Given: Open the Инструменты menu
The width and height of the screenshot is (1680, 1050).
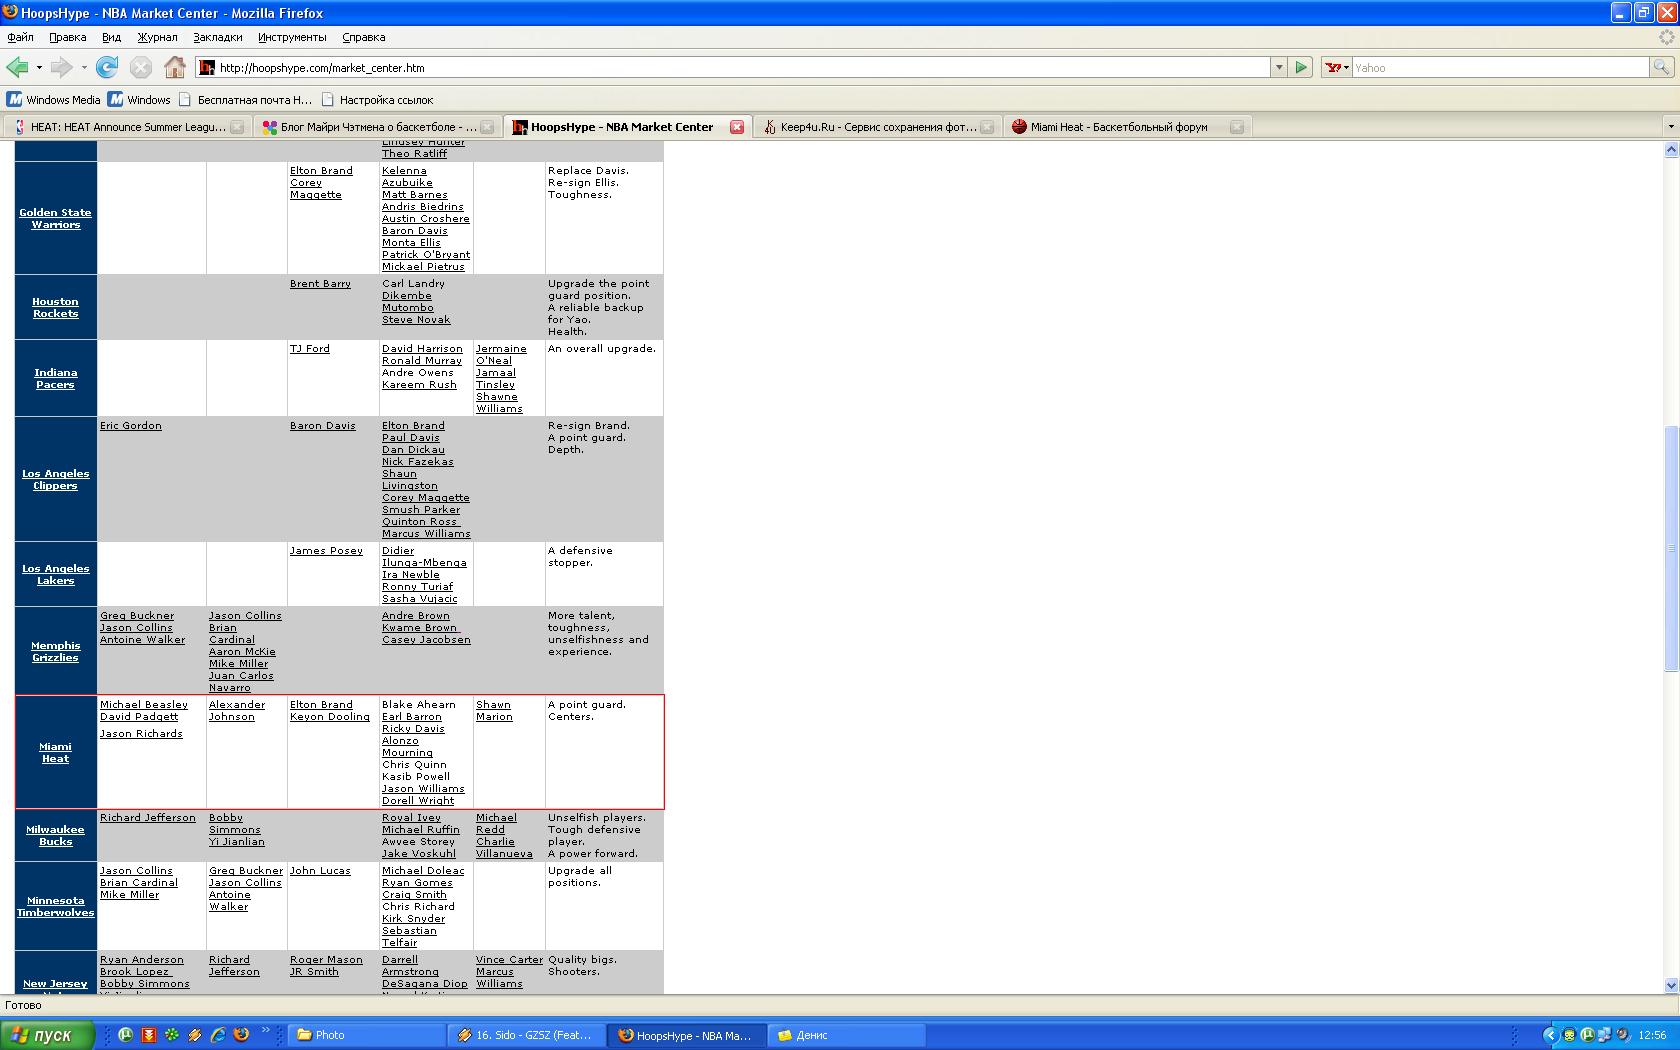Looking at the screenshot, I should click(292, 37).
